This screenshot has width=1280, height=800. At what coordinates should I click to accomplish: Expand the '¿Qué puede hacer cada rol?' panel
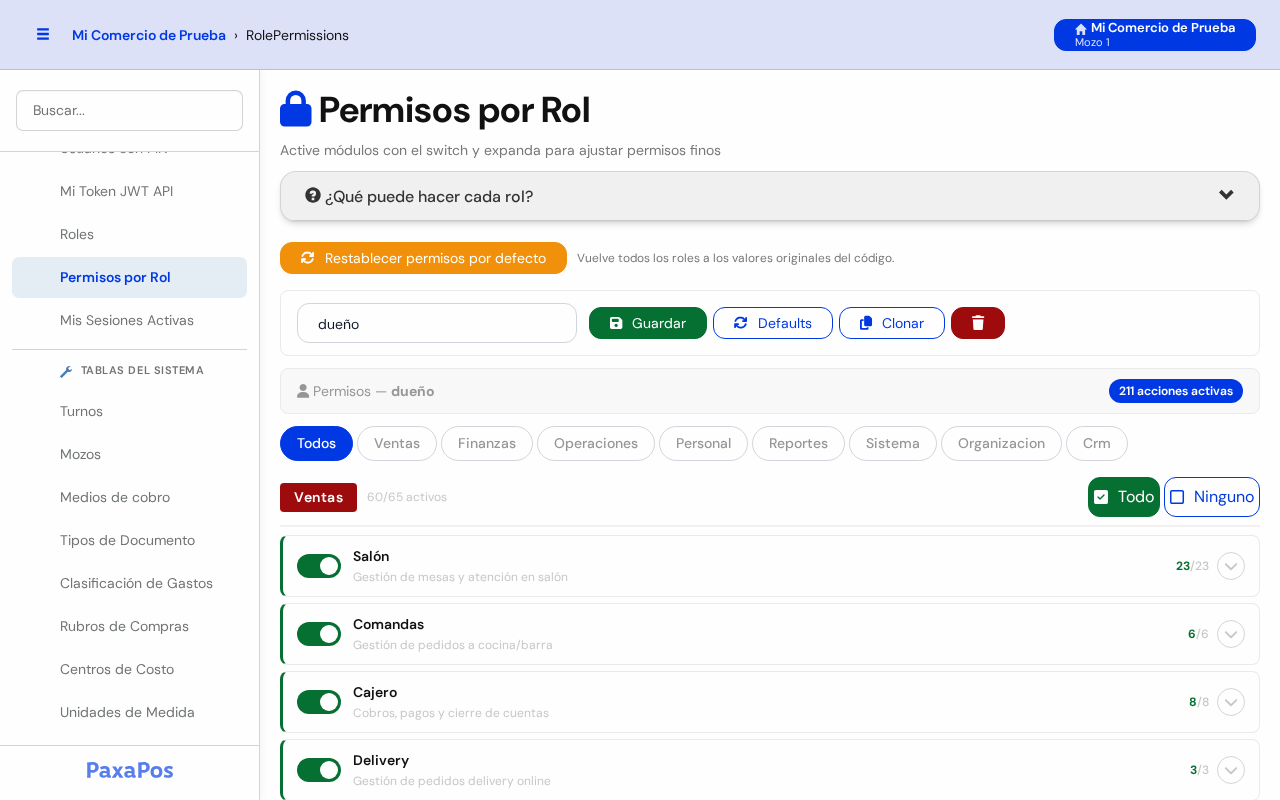tap(770, 196)
